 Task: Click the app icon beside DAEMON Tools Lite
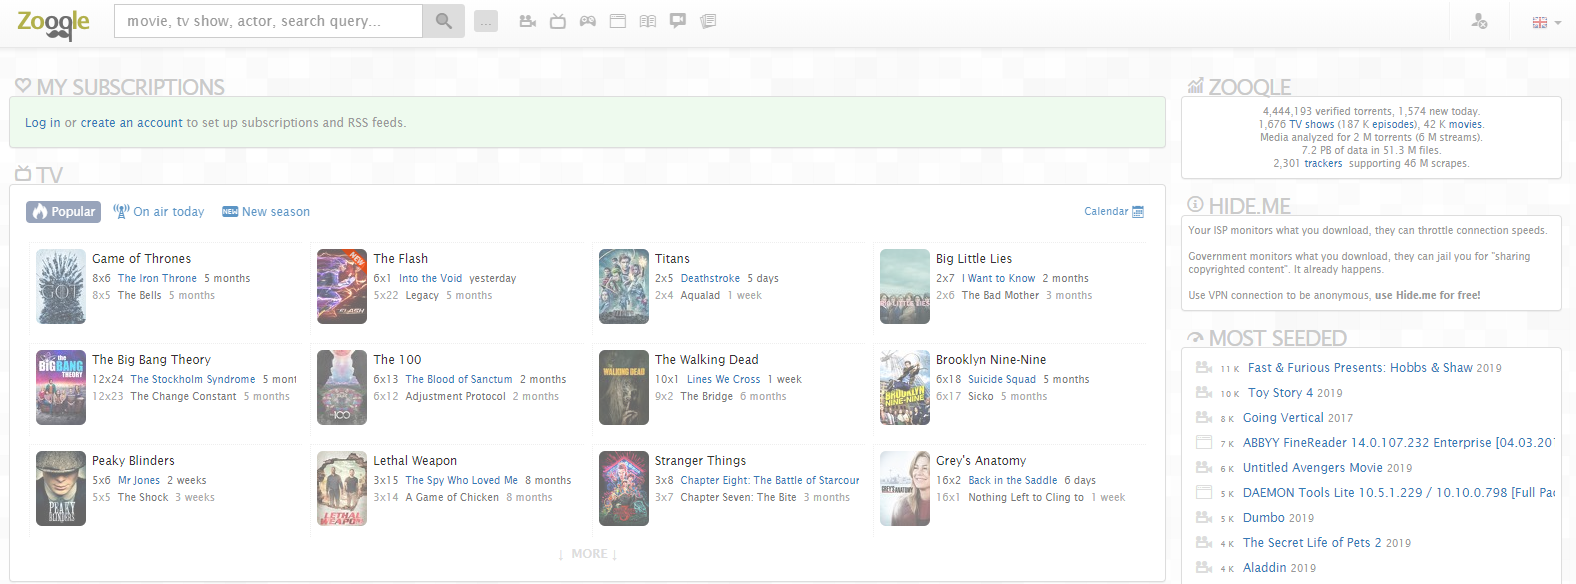point(1204,493)
